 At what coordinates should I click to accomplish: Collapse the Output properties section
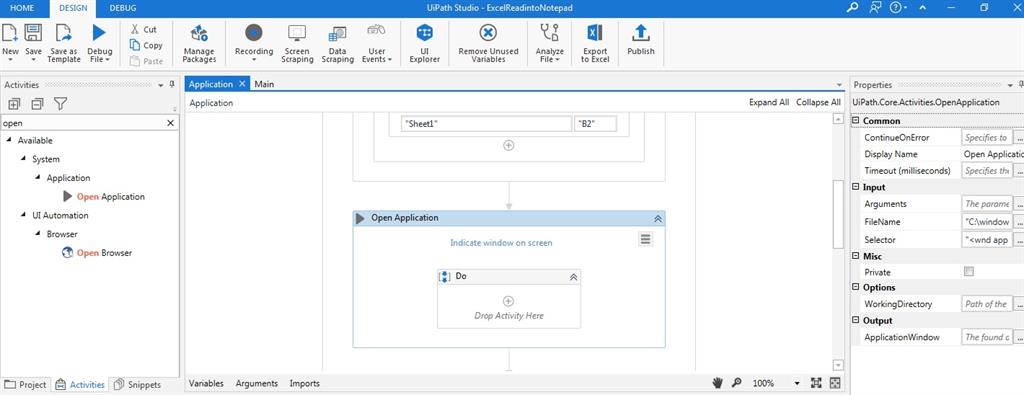click(856, 321)
